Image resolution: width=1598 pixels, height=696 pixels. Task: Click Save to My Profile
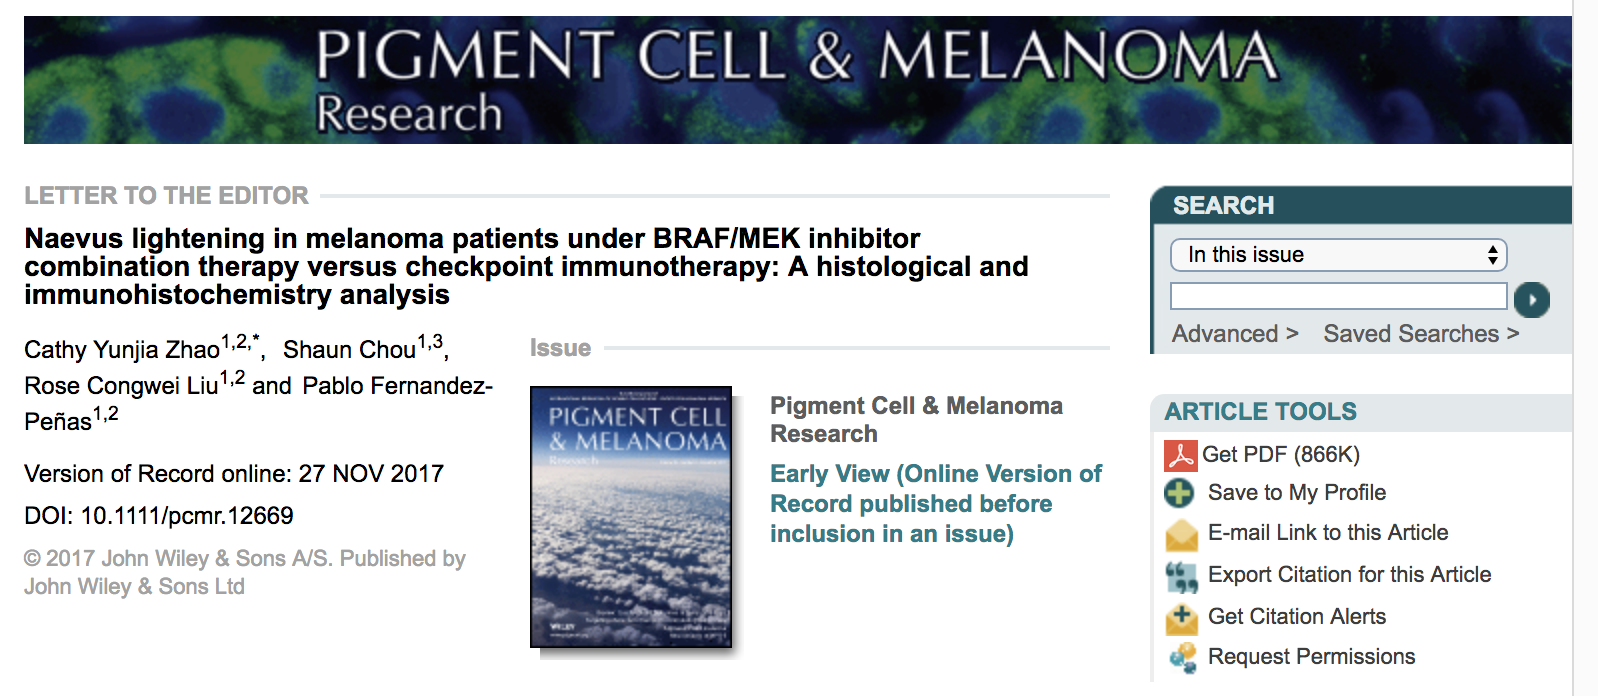(x=1297, y=493)
